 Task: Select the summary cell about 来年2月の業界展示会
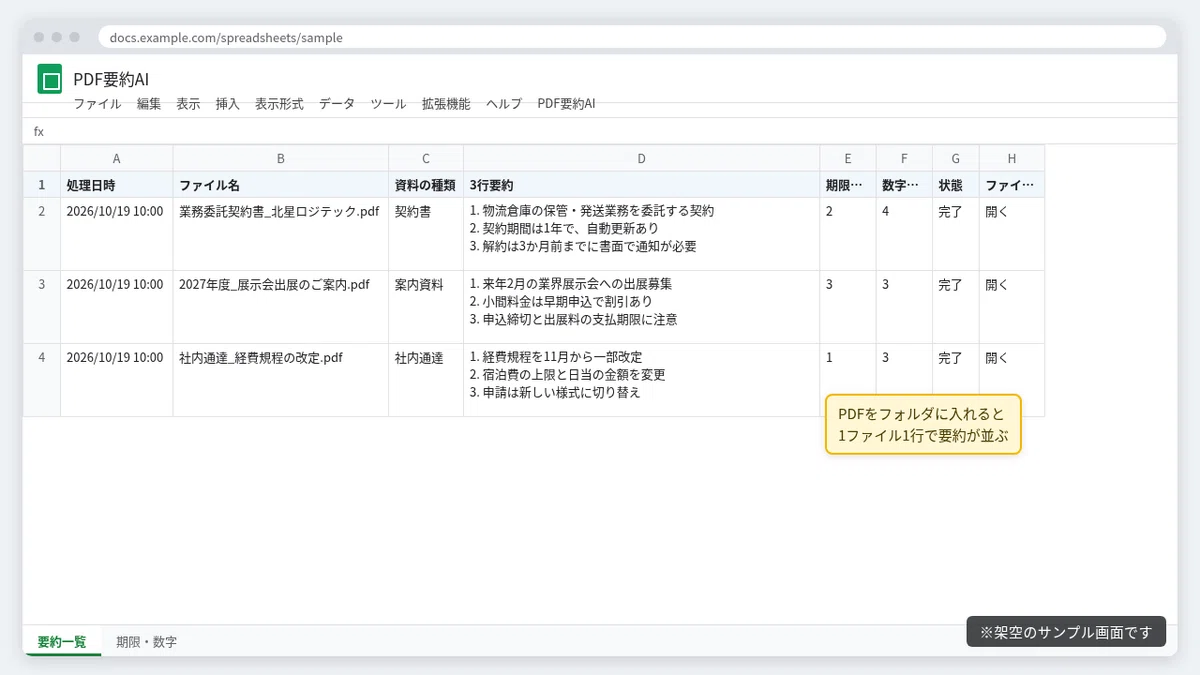[642, 307]
